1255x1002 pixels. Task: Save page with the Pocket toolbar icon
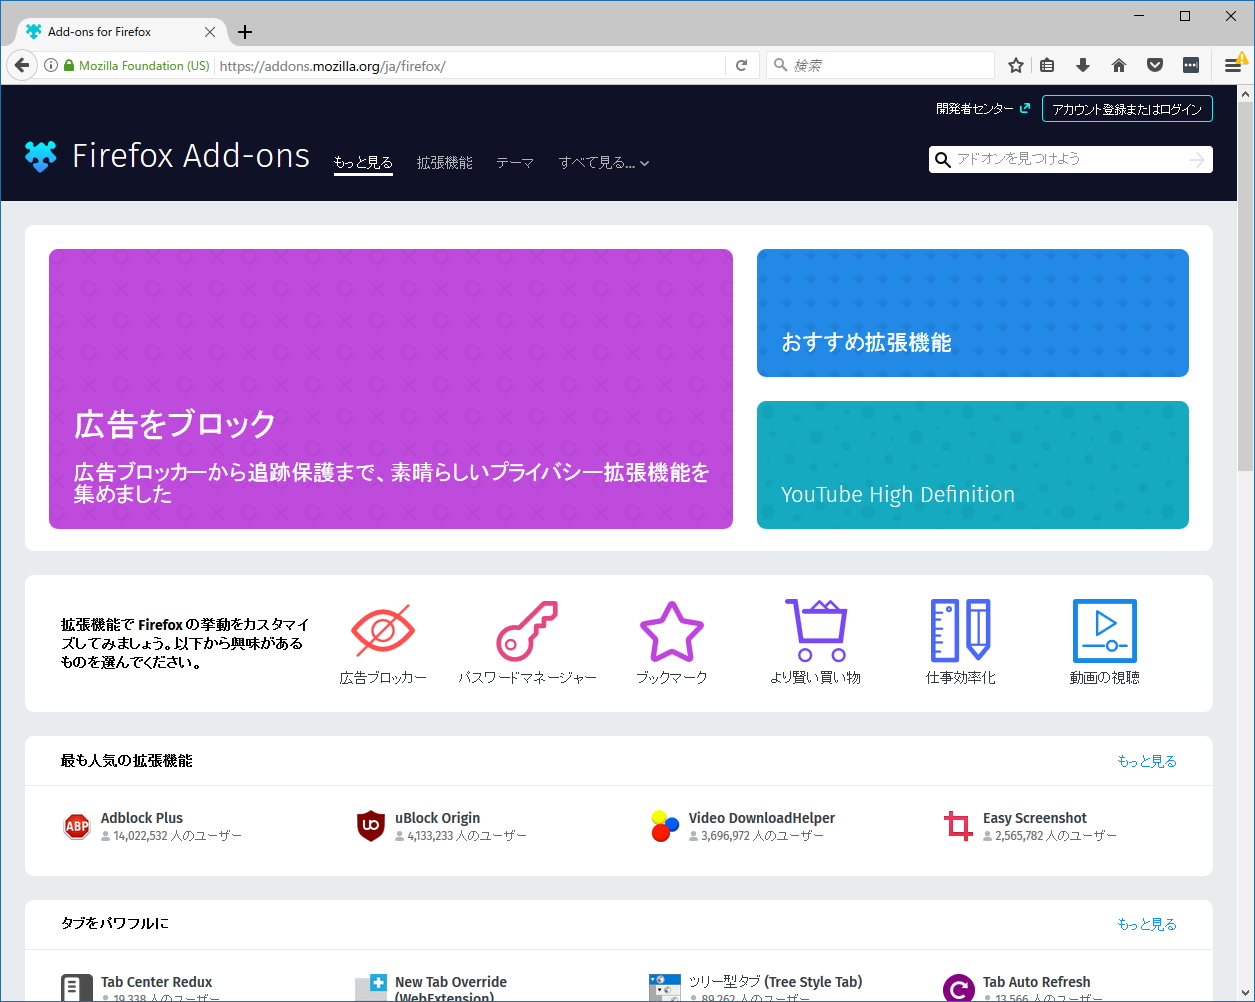click(1155, 64)
